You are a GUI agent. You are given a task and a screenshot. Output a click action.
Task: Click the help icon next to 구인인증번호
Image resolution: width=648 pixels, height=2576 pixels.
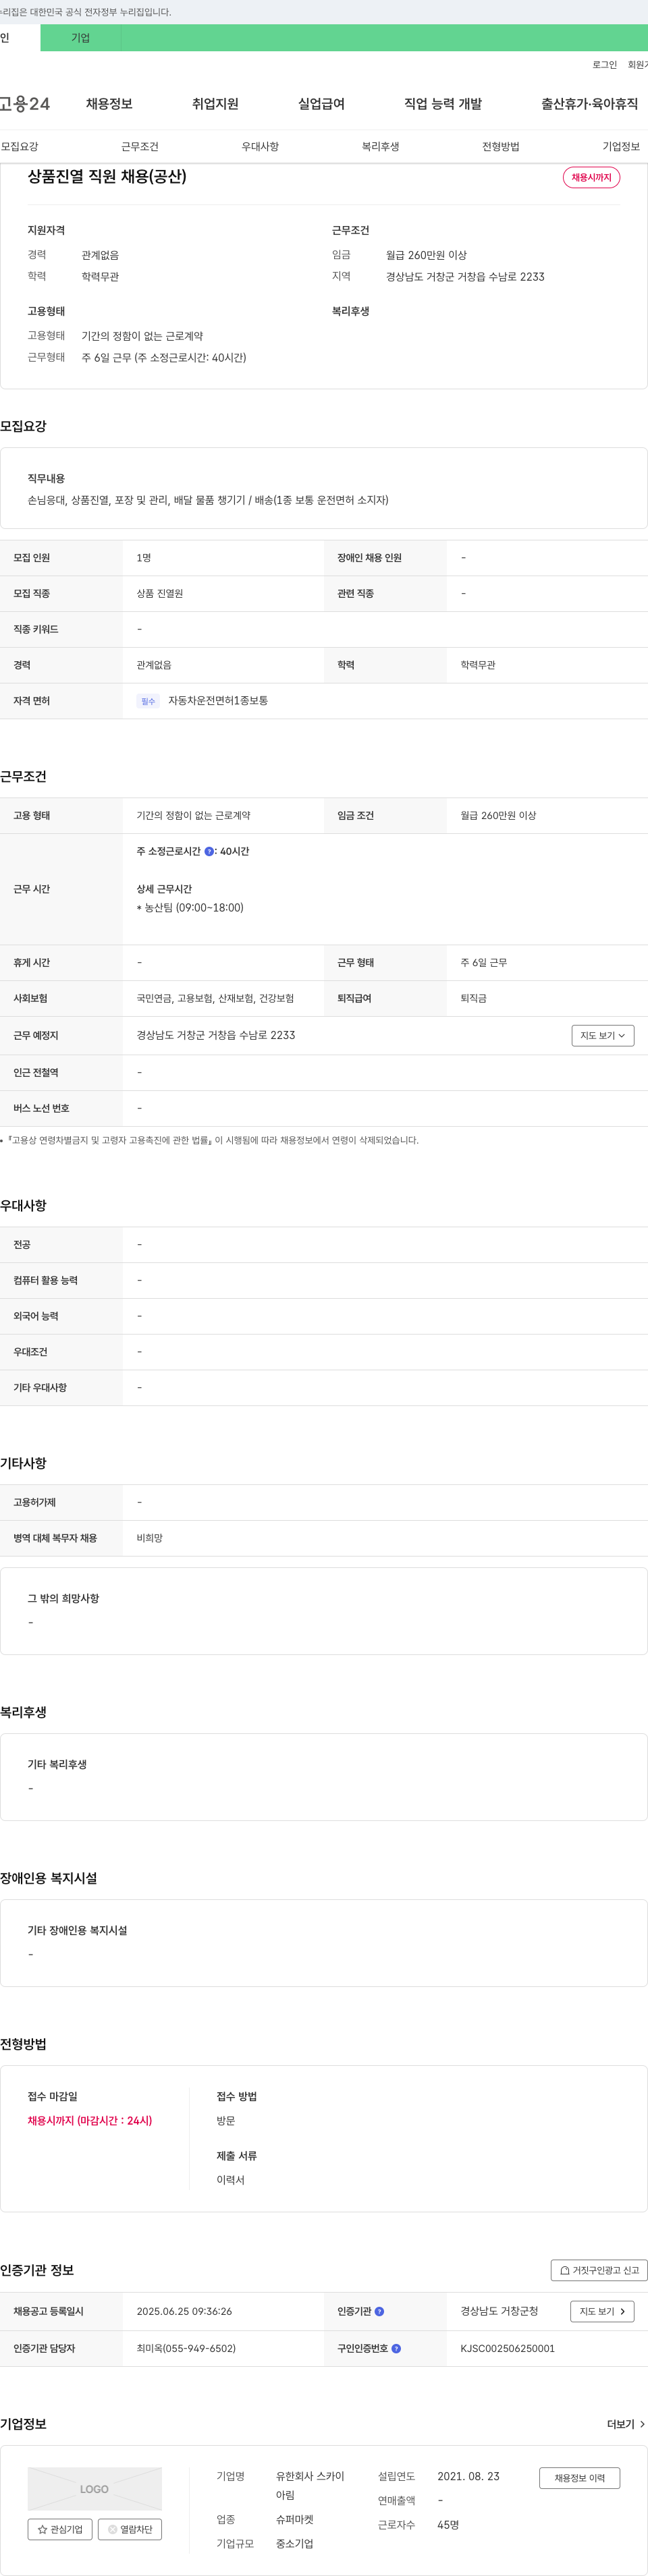[x=396, y=2348]
